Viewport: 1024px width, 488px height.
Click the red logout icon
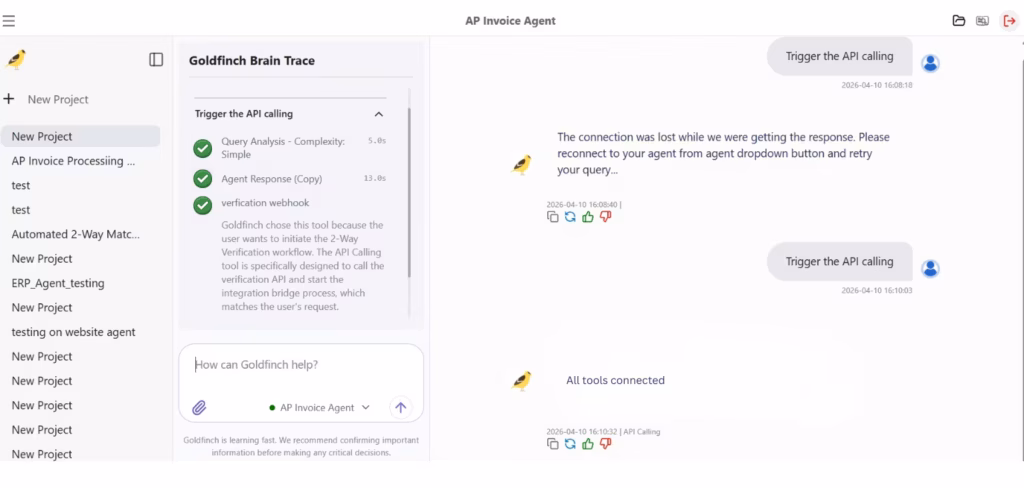click(1010, 21)
